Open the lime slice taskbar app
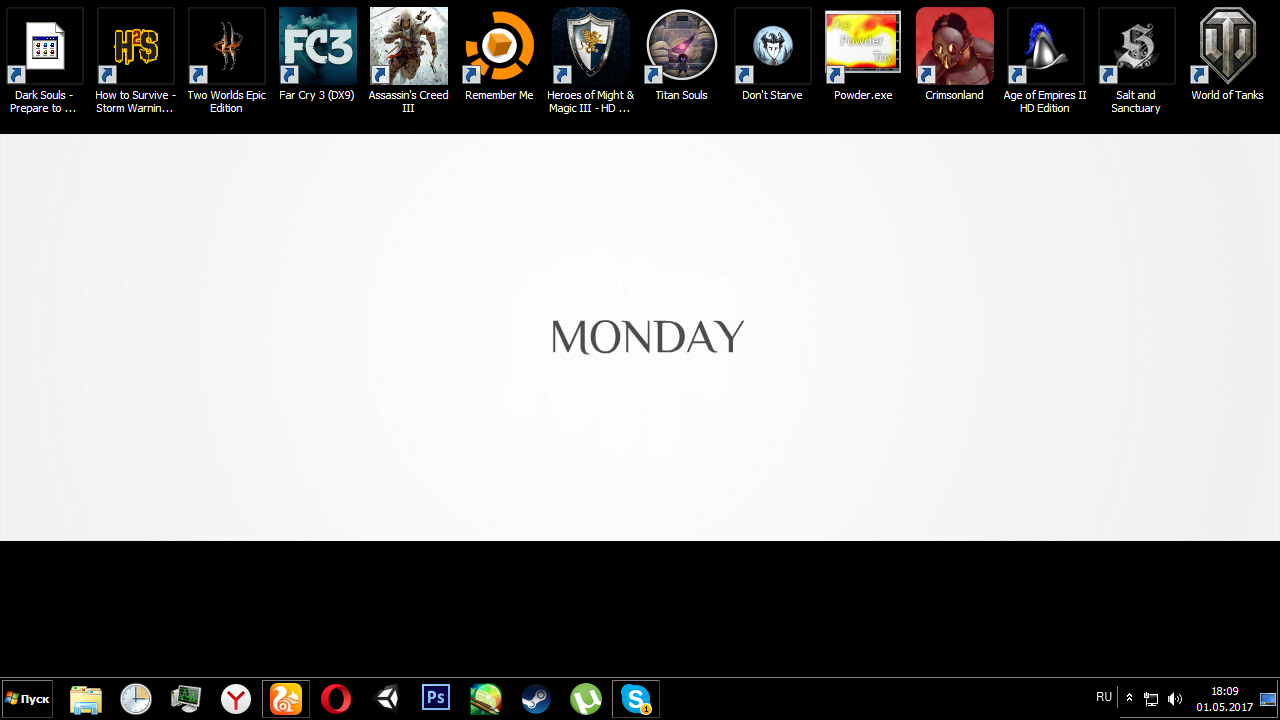 (x=486, y=699)
